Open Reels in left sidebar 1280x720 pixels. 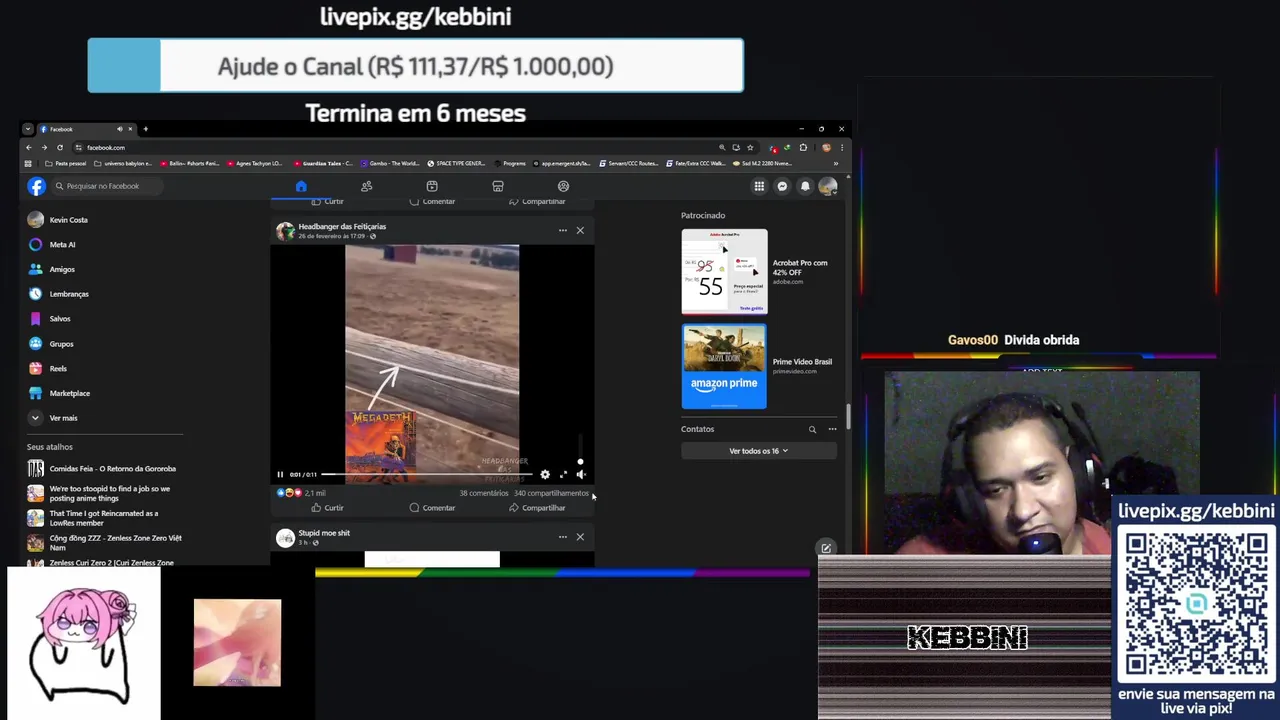coord(104,368)
